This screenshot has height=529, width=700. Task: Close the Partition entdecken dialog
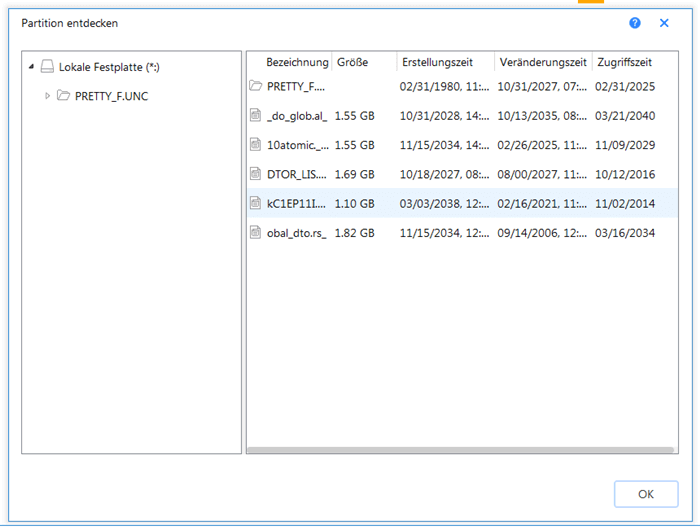pos(664,23)
